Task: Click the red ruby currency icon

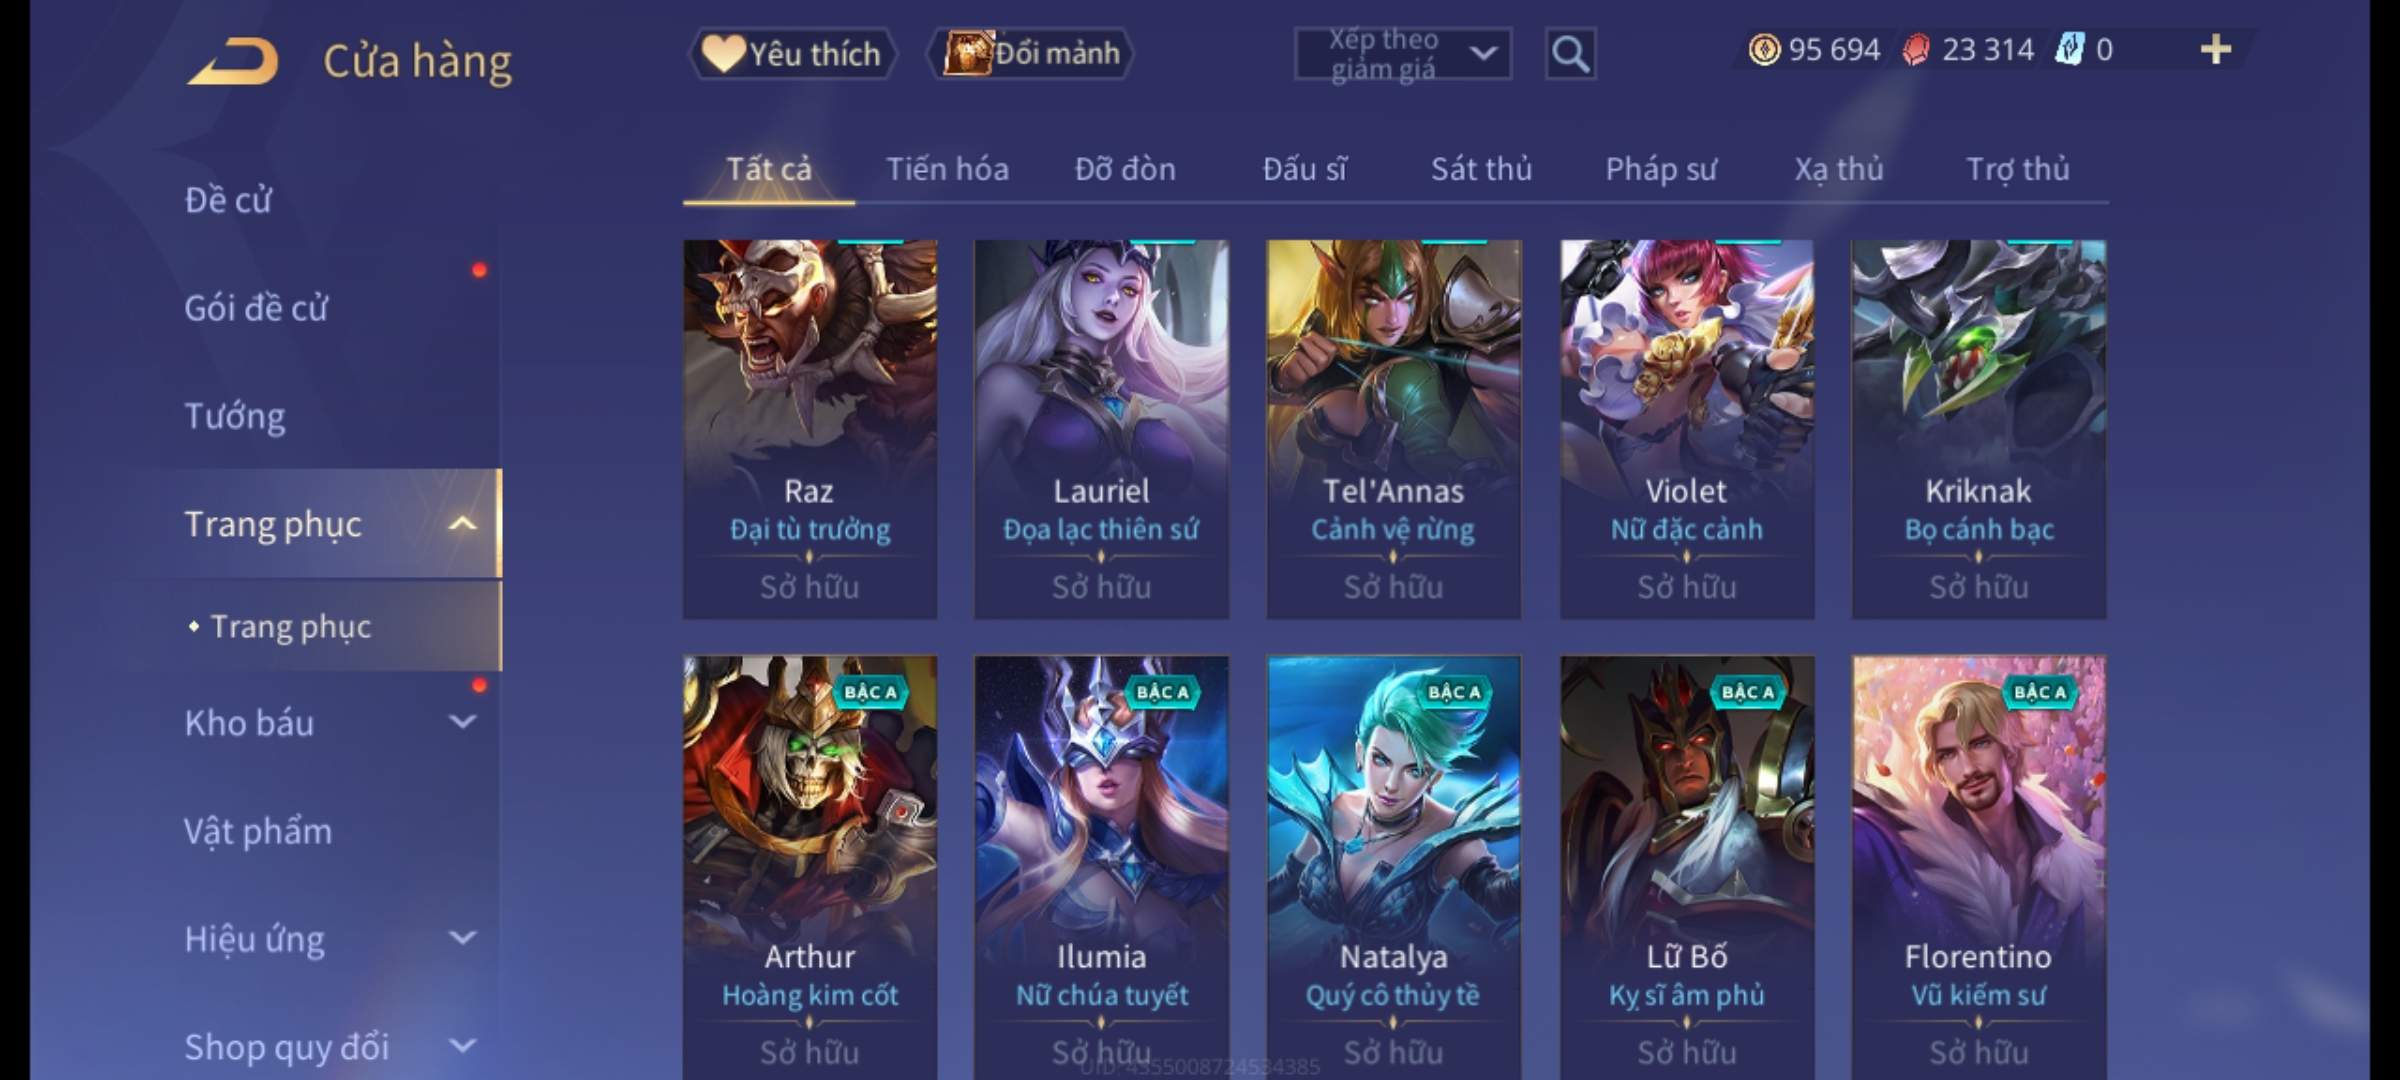Action: (x=1916, y=49)
